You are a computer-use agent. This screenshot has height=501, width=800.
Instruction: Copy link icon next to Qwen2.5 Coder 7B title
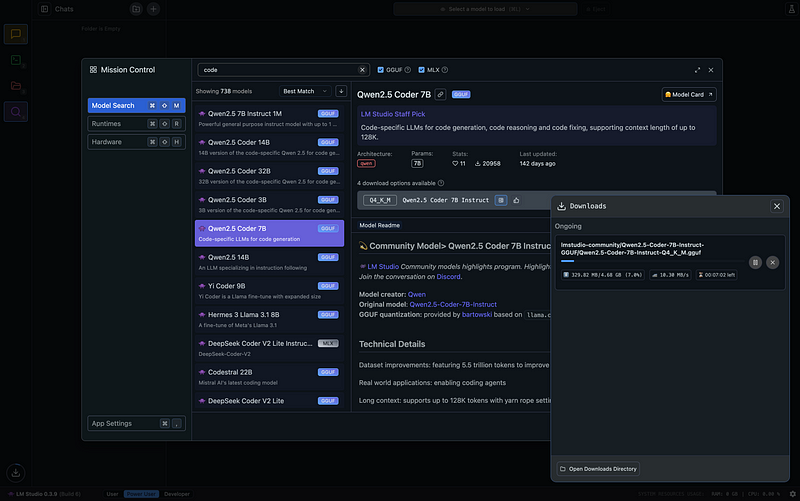(440, 94)
